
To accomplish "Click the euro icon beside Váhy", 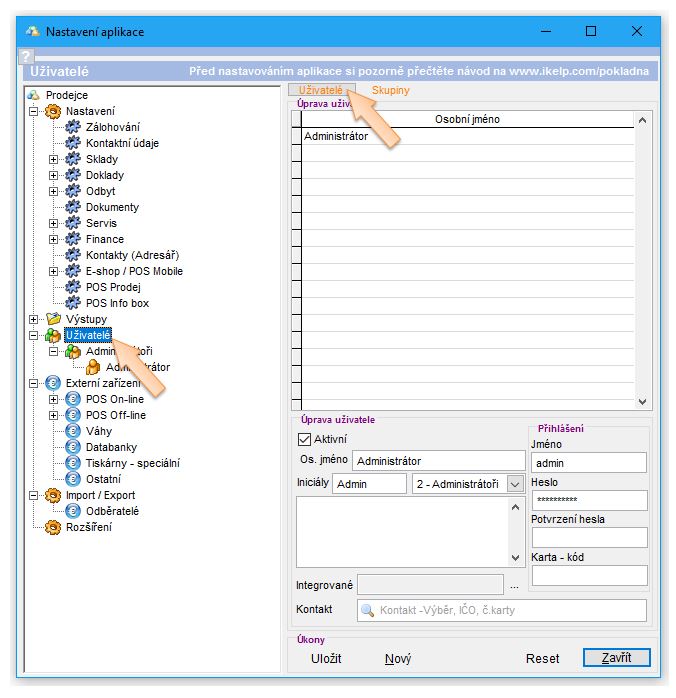I will click(72, 431).
